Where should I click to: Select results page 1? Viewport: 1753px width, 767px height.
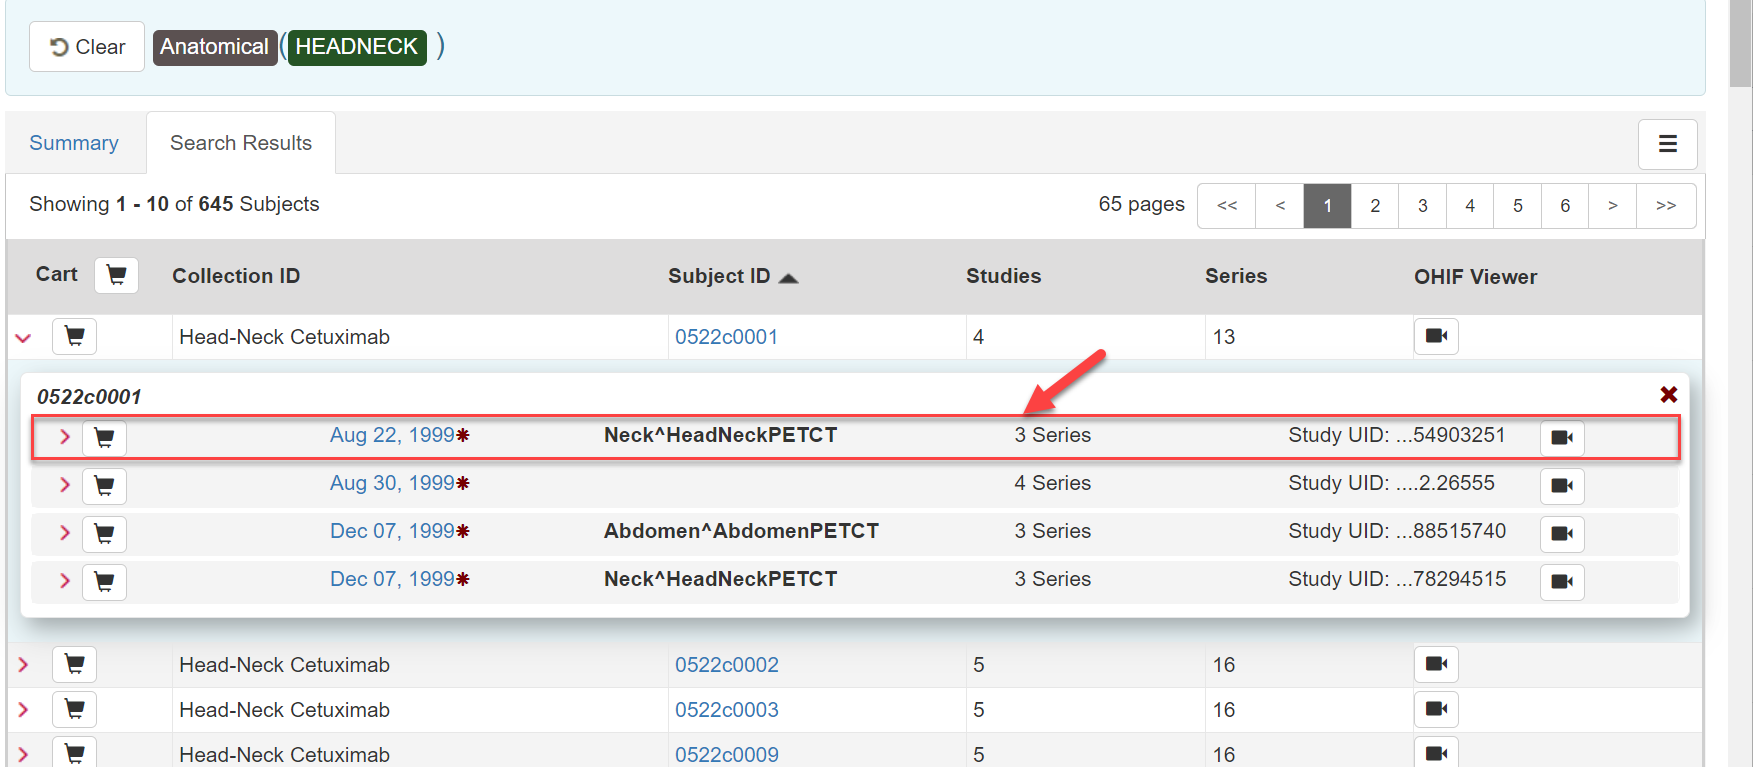click(1327, 206)
